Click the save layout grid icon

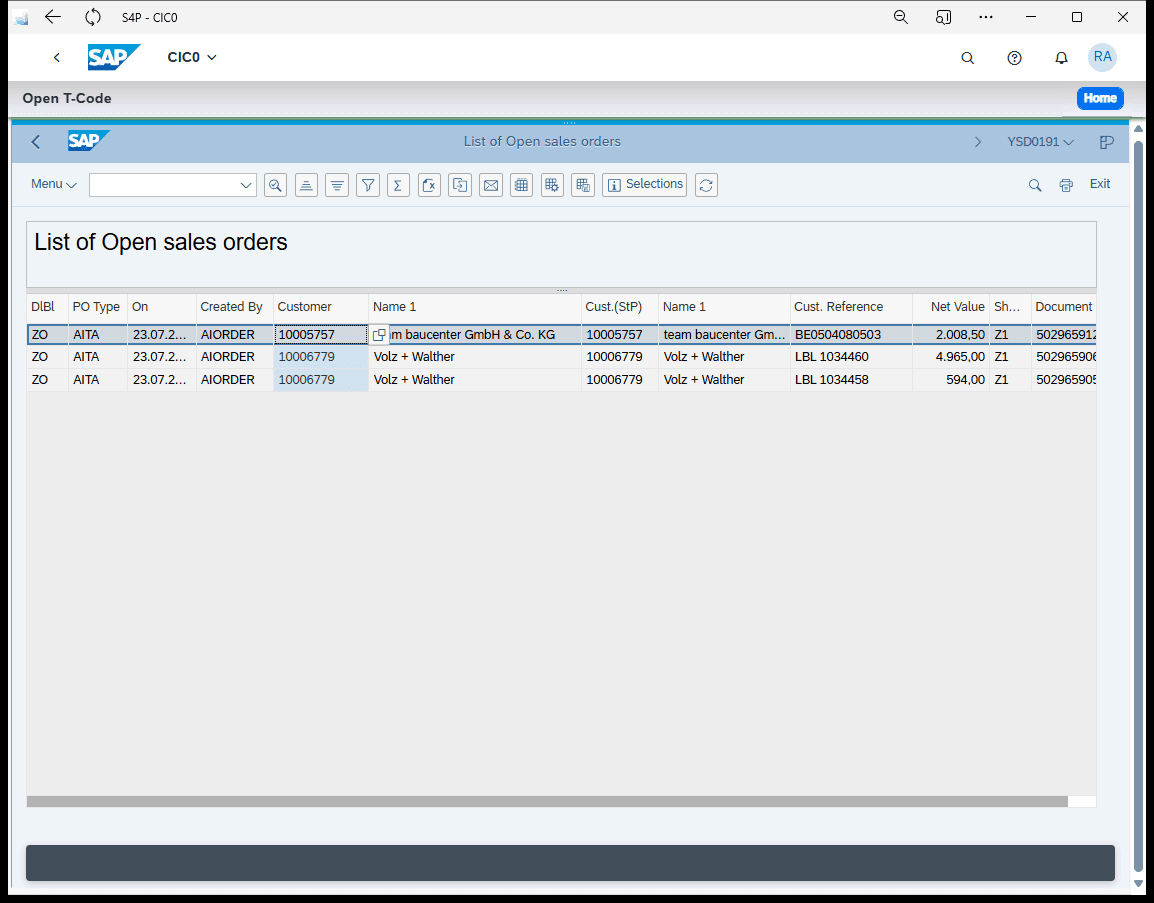[583, 185]
